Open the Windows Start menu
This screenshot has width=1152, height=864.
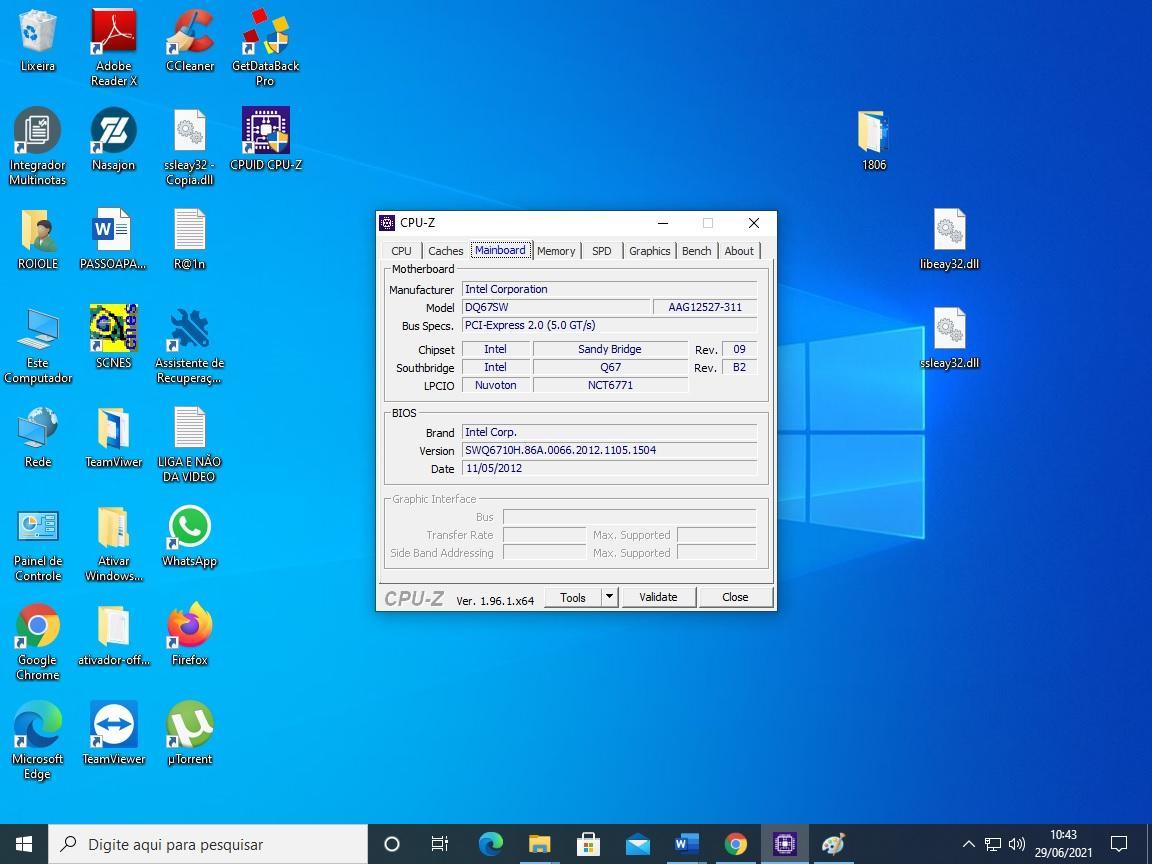[x=24, y=844]
